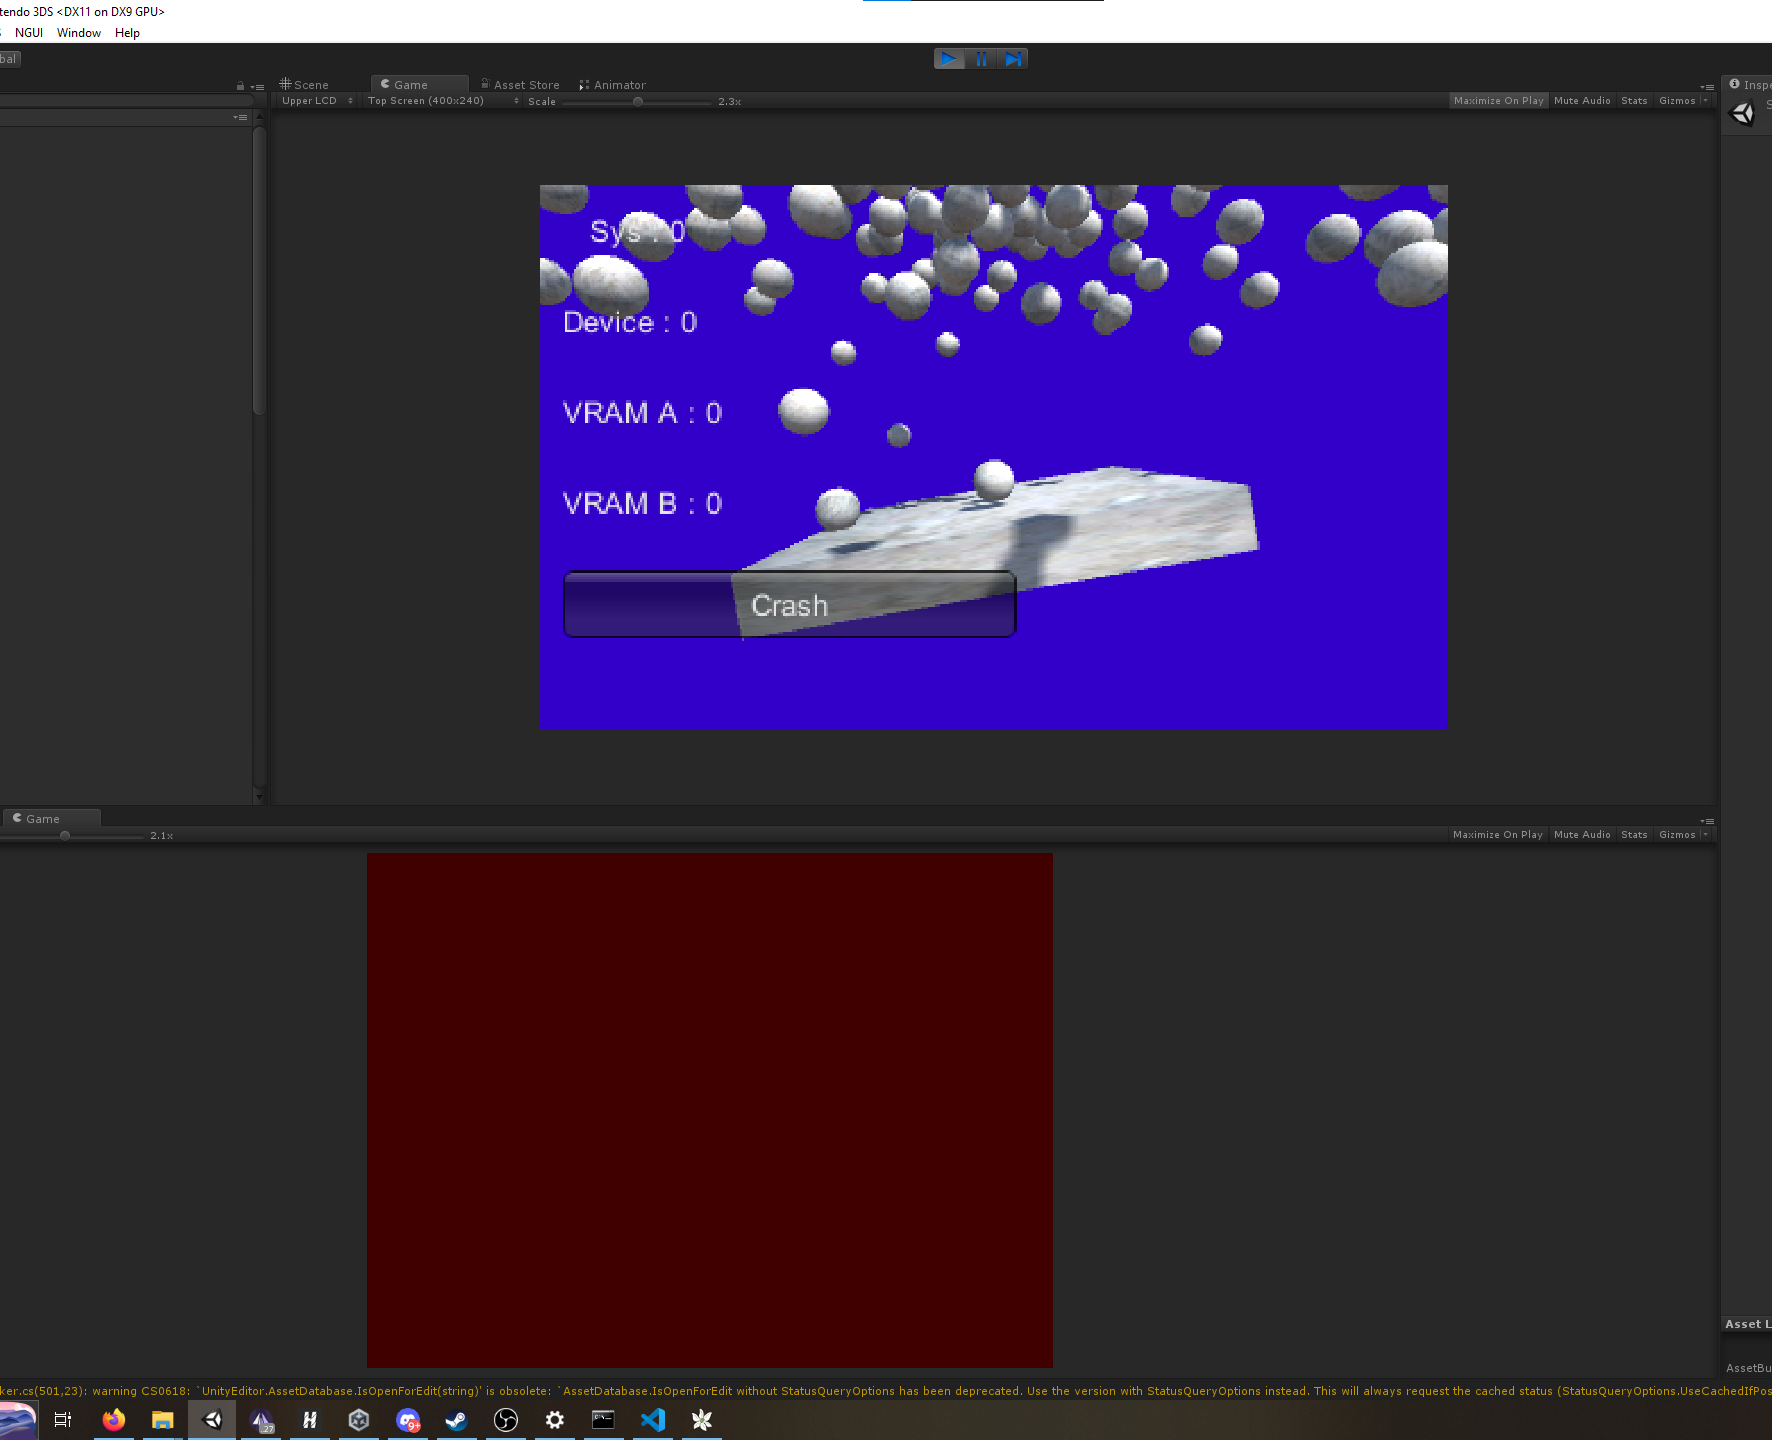Toggle Mute Audio in lower Game view
The image size is (1772, 1440).
point(1582,835)
